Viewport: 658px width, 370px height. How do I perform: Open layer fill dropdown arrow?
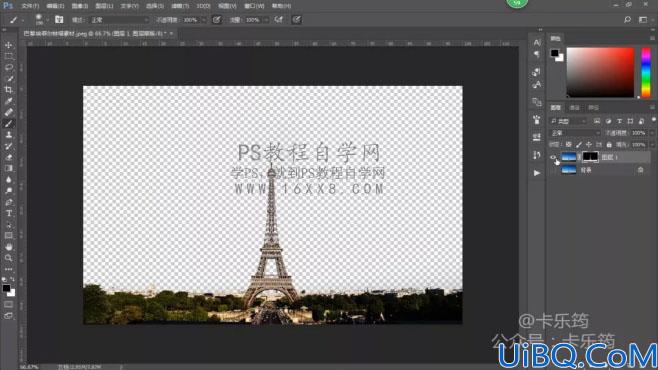(x=652, y=144)
